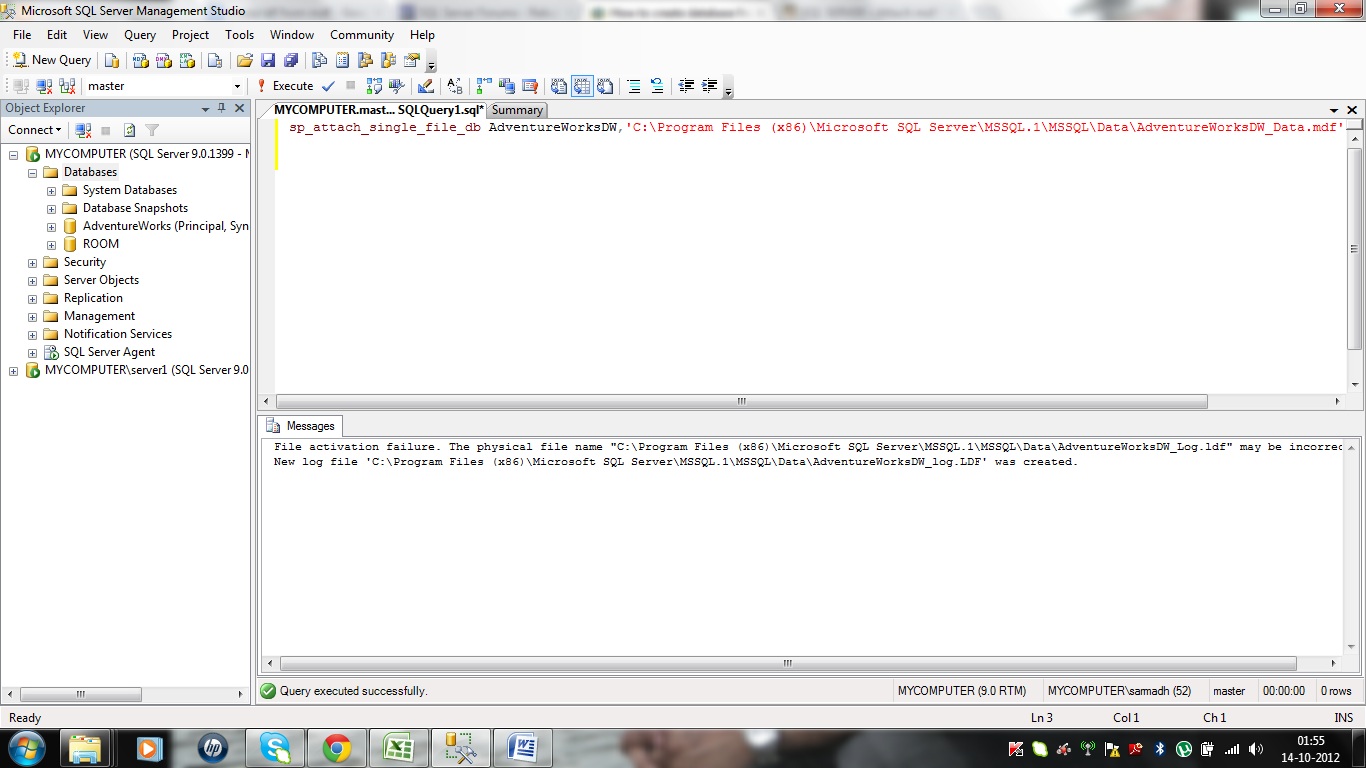
Task: Open the Connect menu in Object Explorer
Action: point(34,130)
